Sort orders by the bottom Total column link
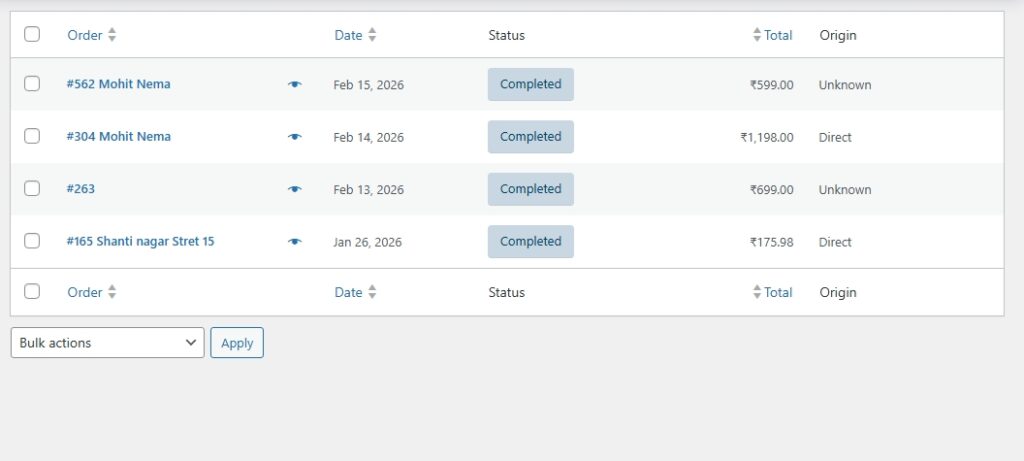The width and height of the screenshot is (1024, 461). (x=777, y=292)
